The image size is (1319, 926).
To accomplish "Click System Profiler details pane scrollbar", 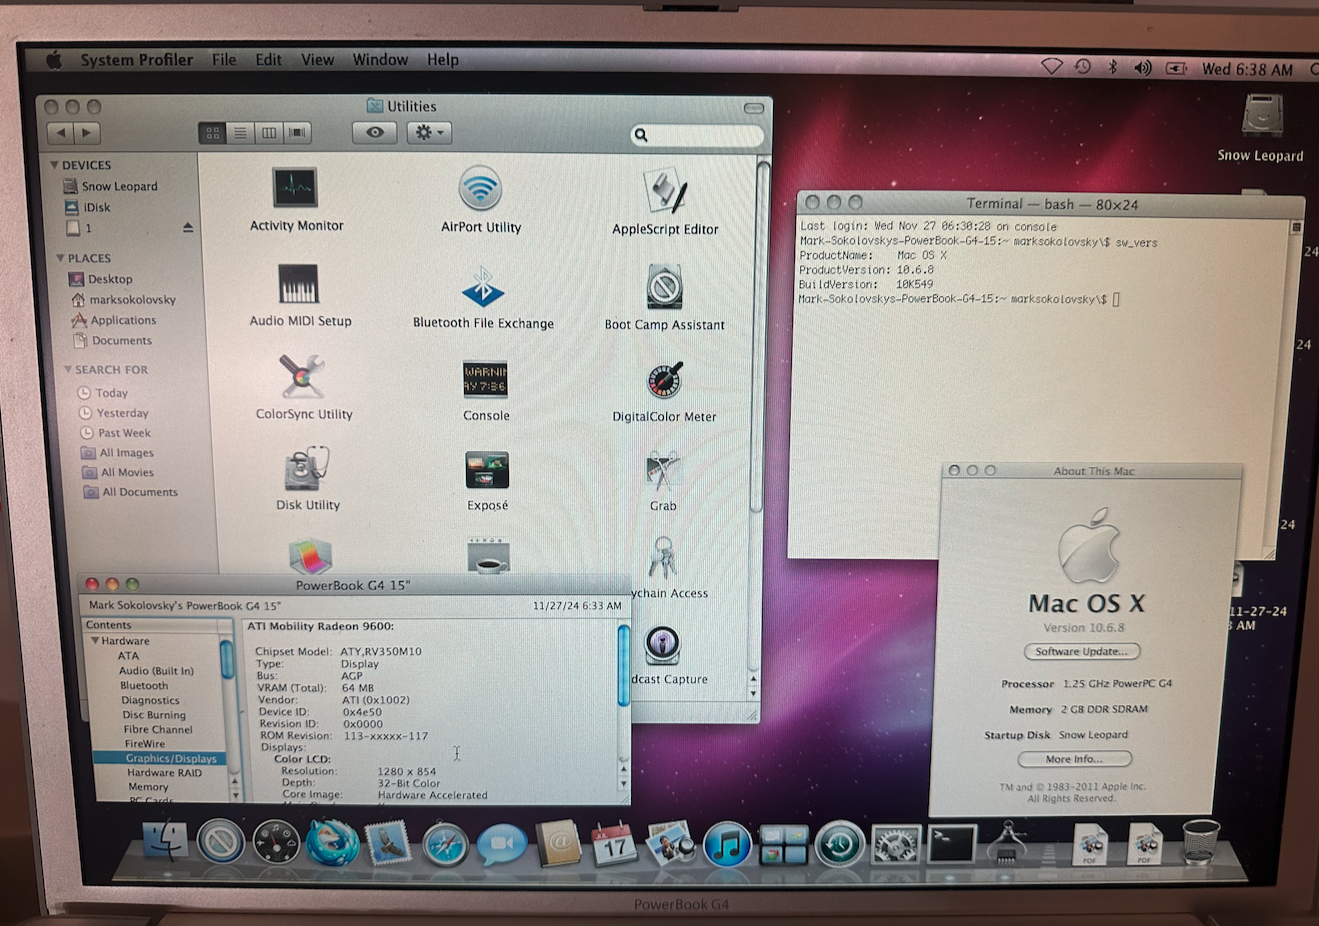I will pos(623,666).
